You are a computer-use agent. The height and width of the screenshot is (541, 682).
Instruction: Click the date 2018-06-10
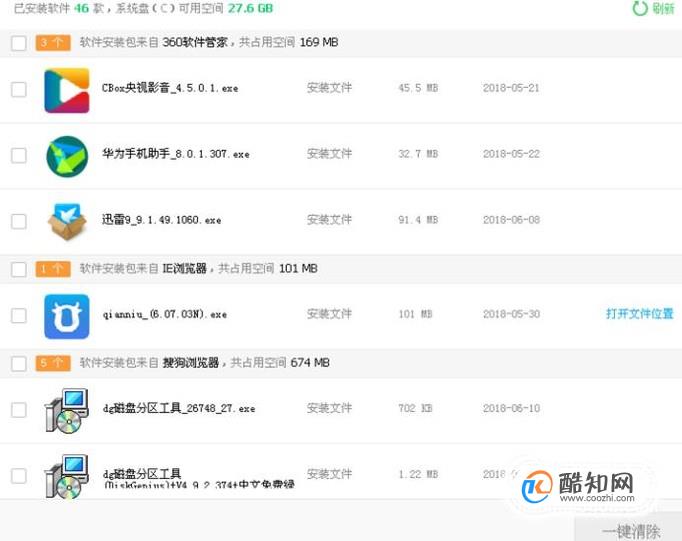pyautogui.click(x=511, y=408)
